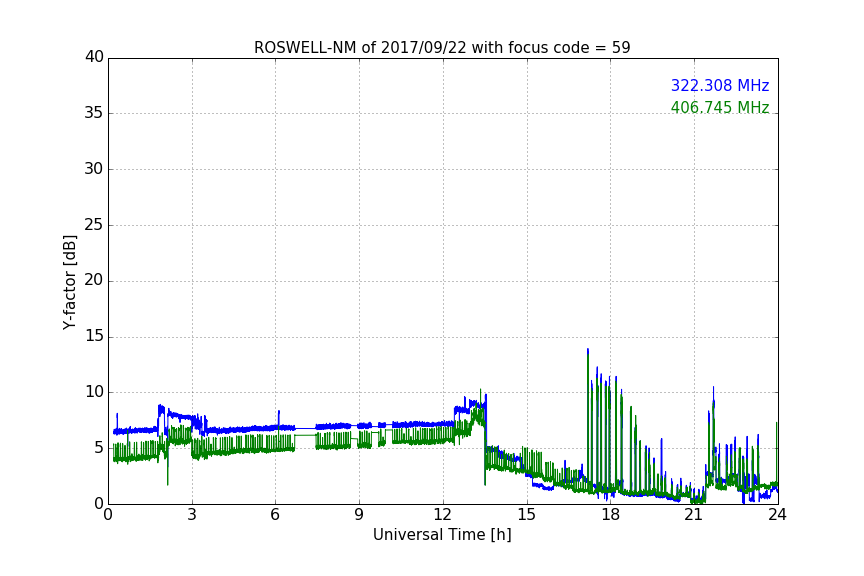
Task: Click the 10 tick on the Y axis
Action: [x=94, y=392]
